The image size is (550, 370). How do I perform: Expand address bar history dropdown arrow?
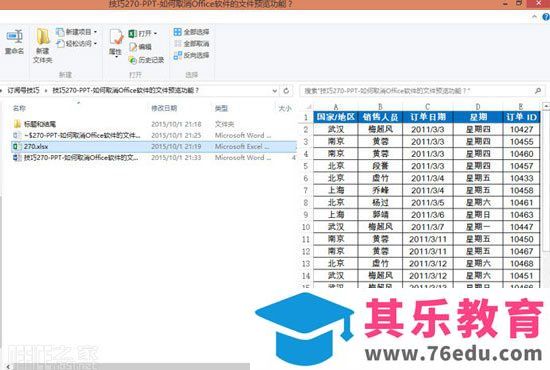click(275, 91)
